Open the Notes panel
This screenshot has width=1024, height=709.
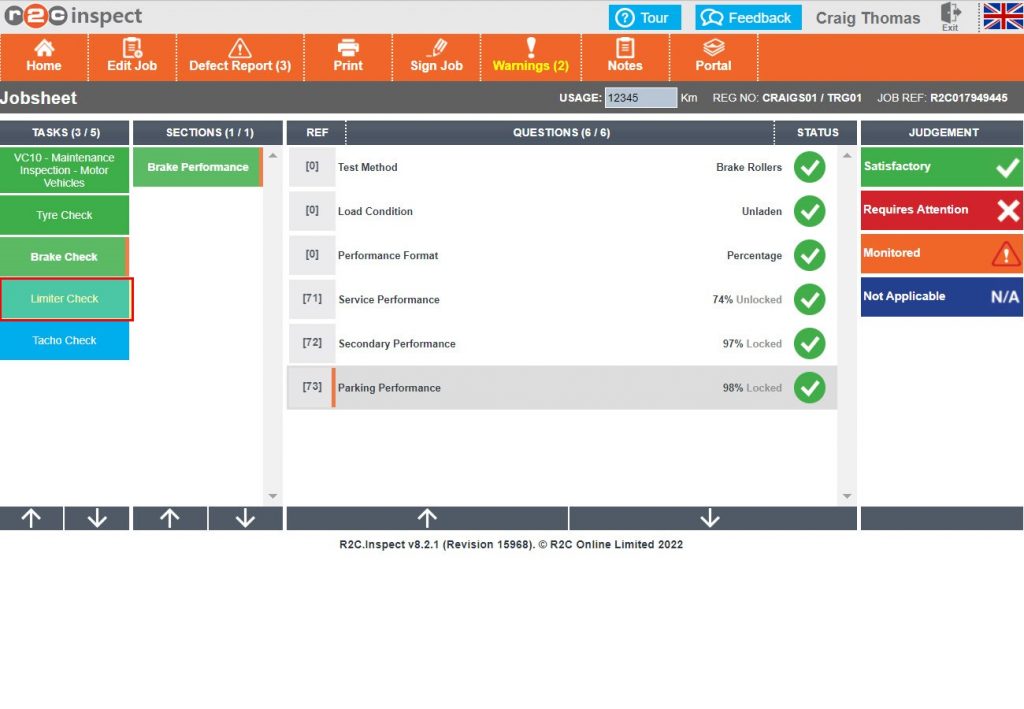click(x=625, y=58)
